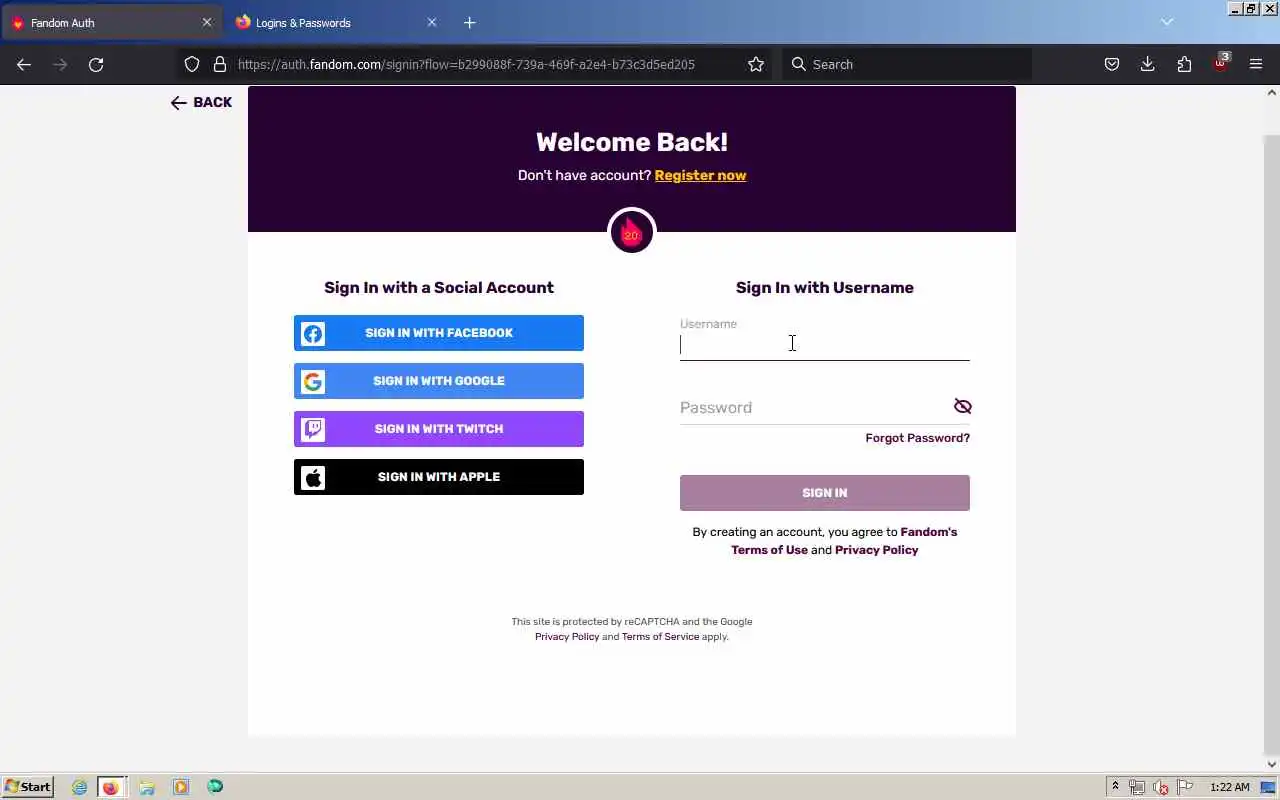This screenshot has height=800, width=1280.
Task: Click the Firefox taskbar icon
Action: [x=110, y=787]
